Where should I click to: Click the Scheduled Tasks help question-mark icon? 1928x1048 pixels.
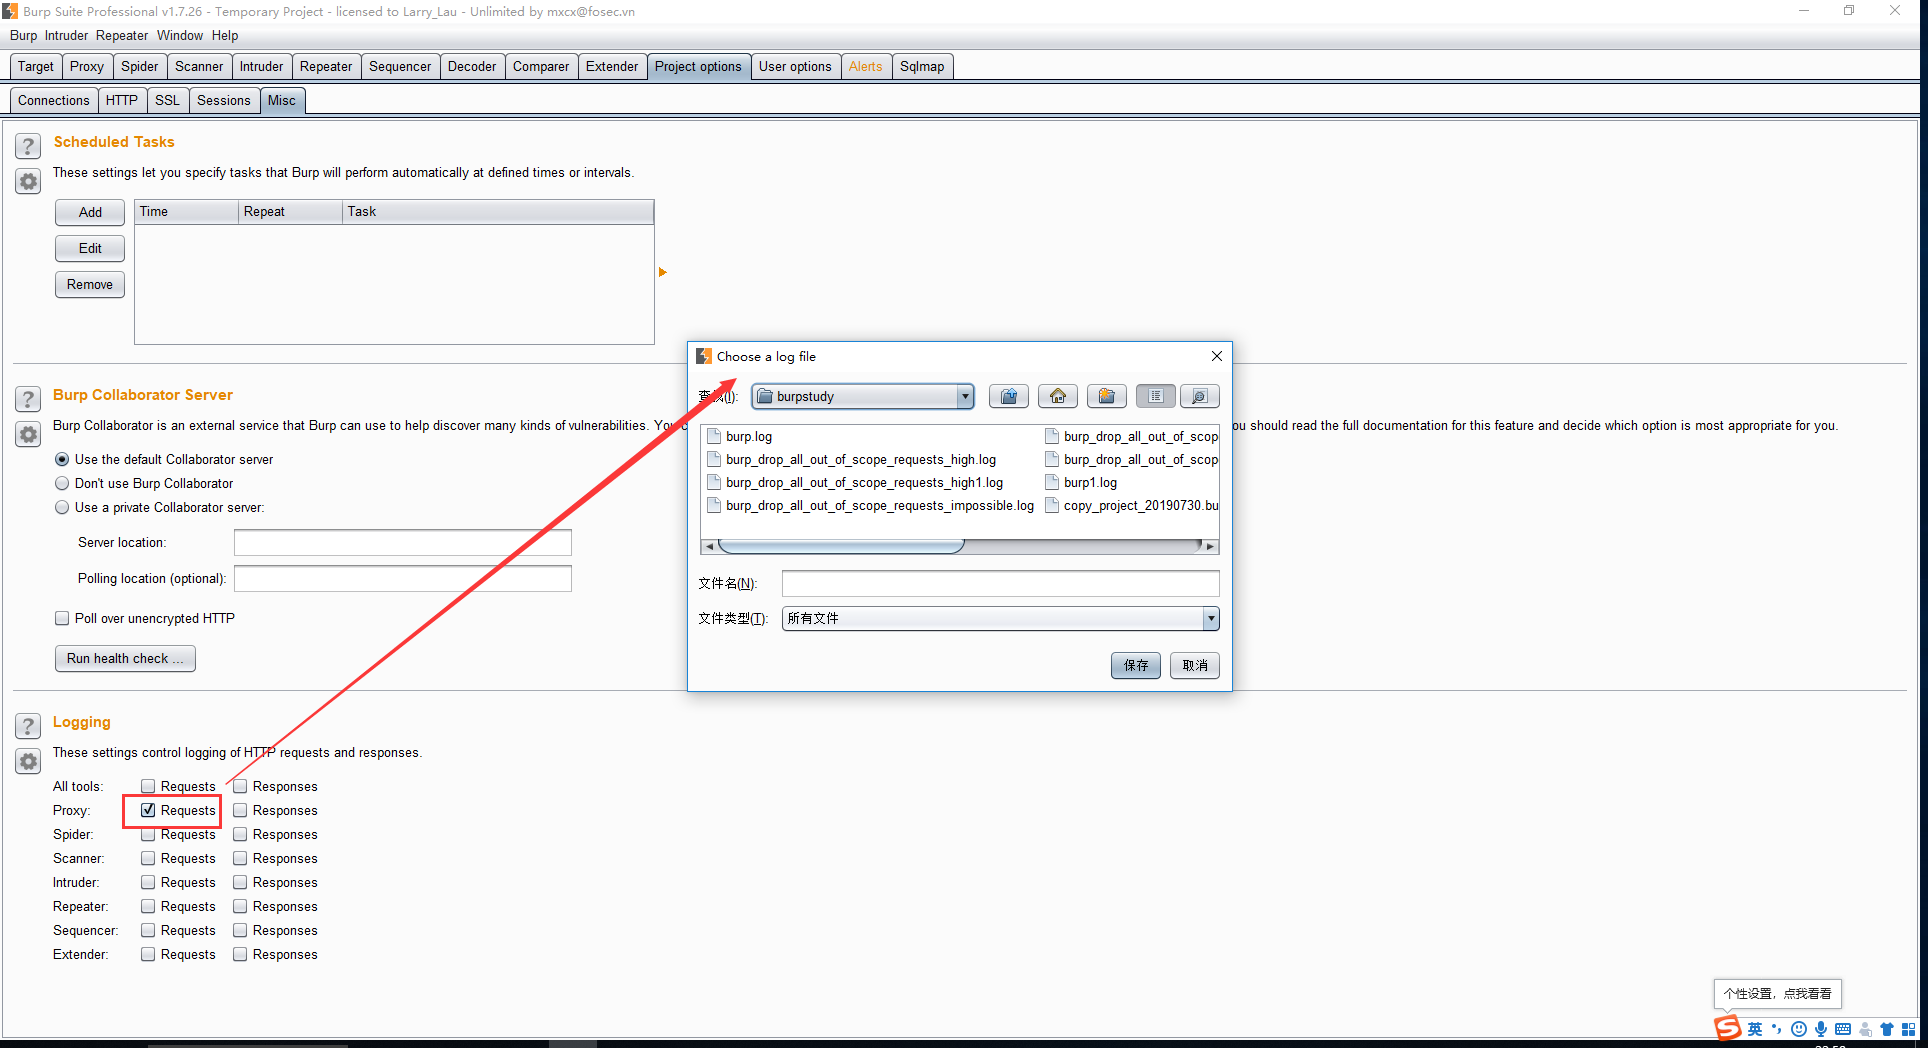tap(27, 146)
